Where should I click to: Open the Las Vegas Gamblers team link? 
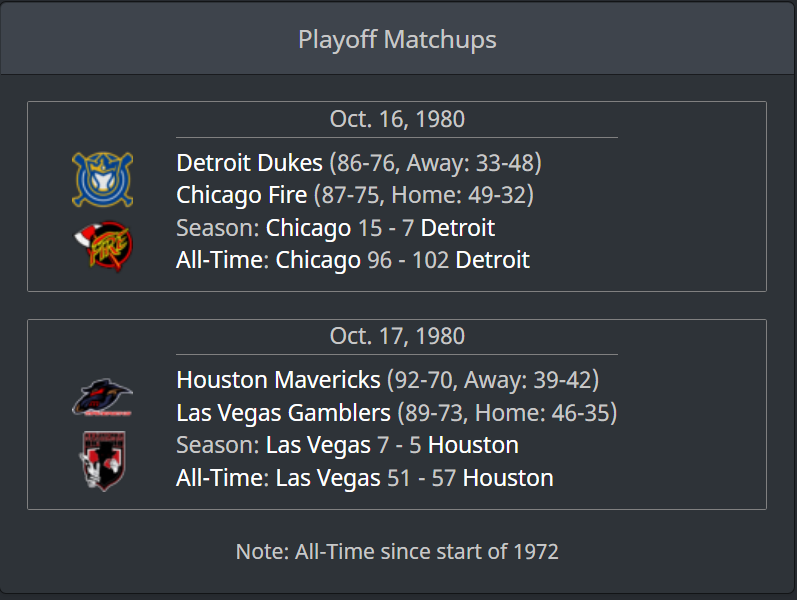pyautogui.click(x=283, y=412)
